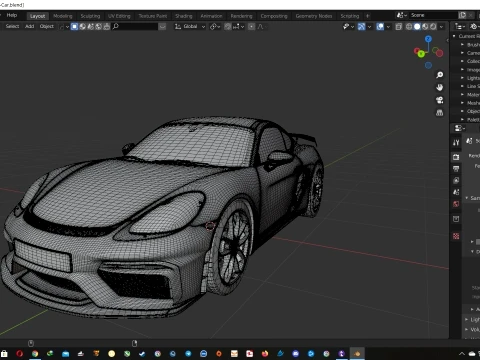The width and height of the screenshot is (480, 360).
Task: Open the Select menu
Action: pyautogui.click(x=12, y=26)
